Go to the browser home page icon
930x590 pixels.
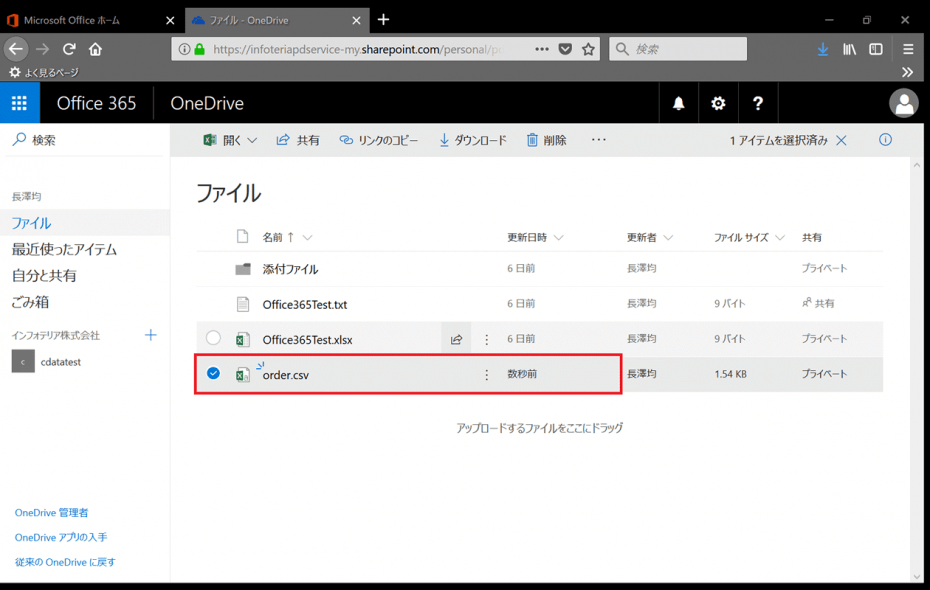95,49
